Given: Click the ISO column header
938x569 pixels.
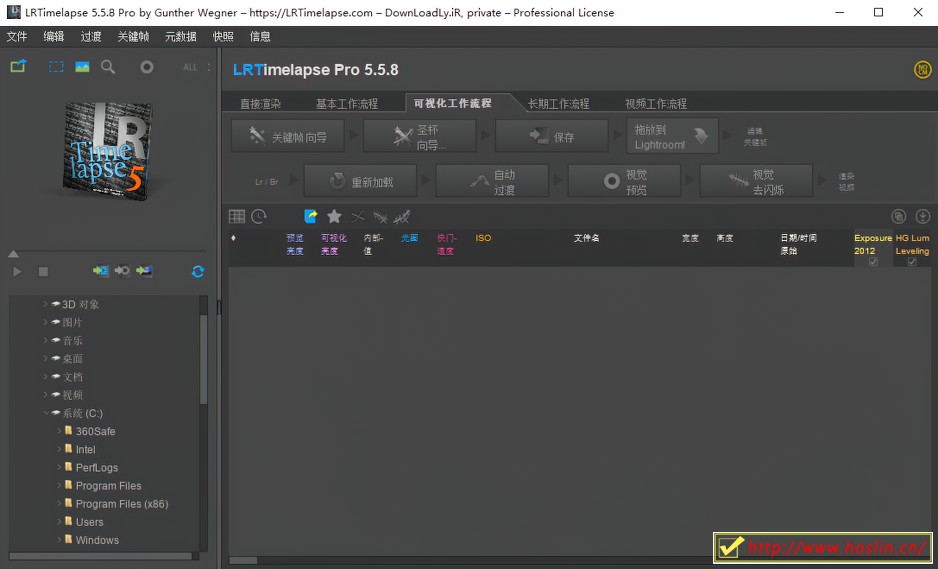Looking at the screenshot, I should click(x=483, y=238).
